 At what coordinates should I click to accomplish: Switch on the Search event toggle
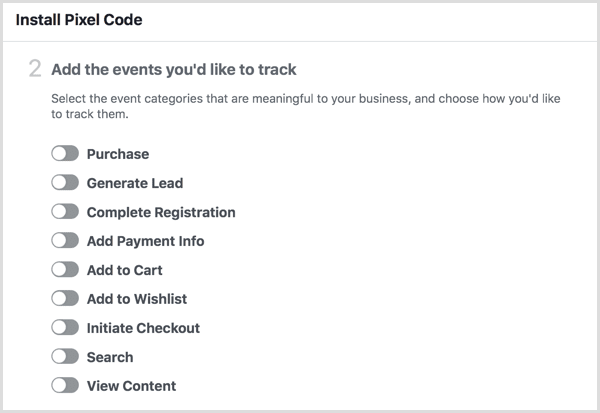click(x=65, y=357)
